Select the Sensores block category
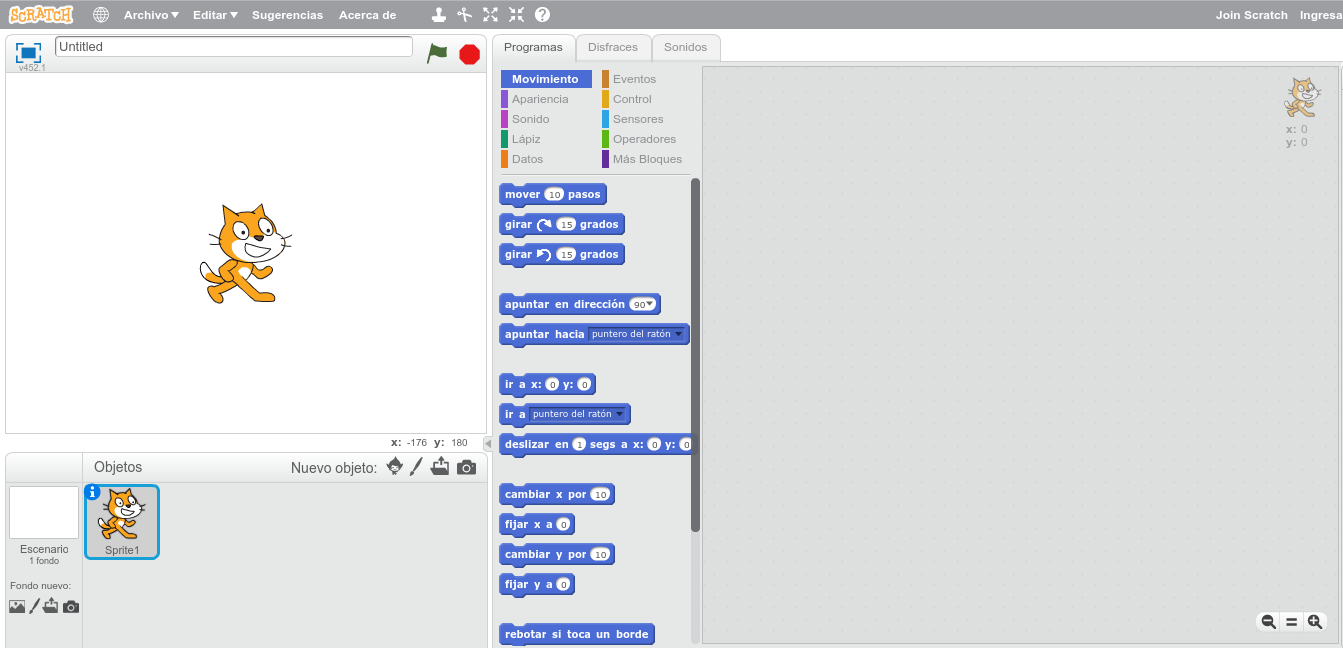The image size is (1343, 648). pos(638,119)
